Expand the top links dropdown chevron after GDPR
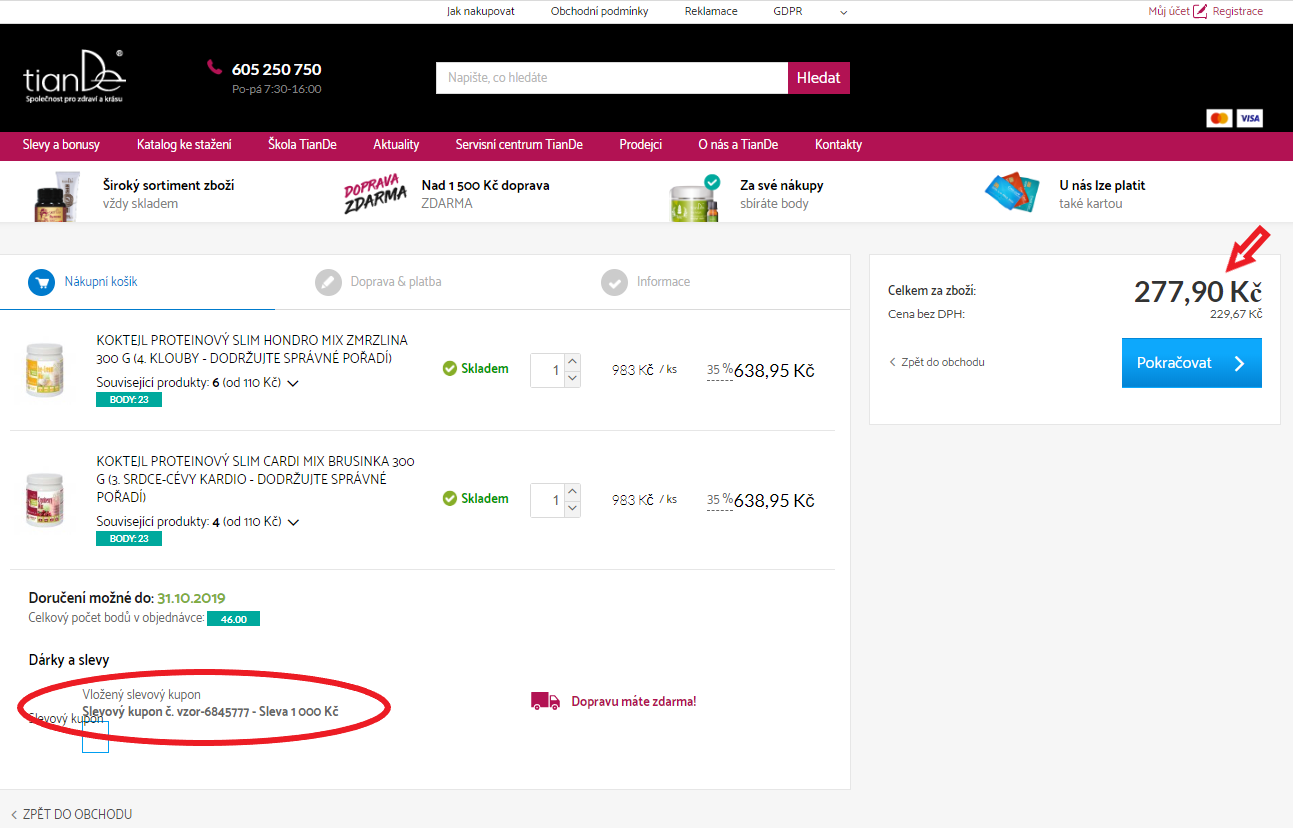This screenshot has width=1293, height=828. pos(843,12)
